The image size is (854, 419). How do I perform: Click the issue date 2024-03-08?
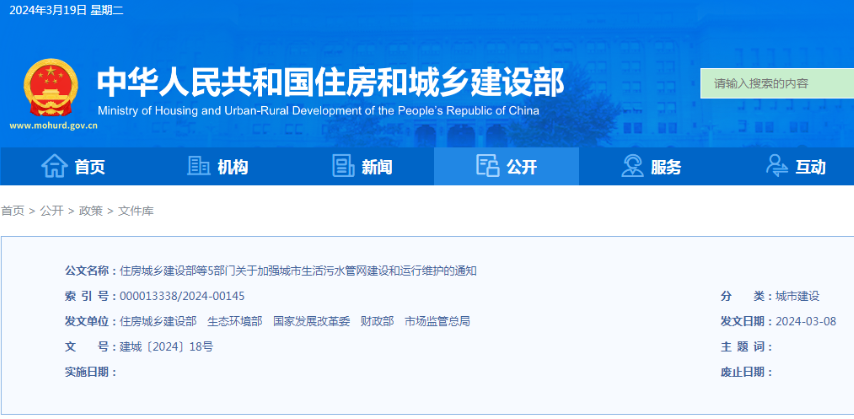(806, 321)
